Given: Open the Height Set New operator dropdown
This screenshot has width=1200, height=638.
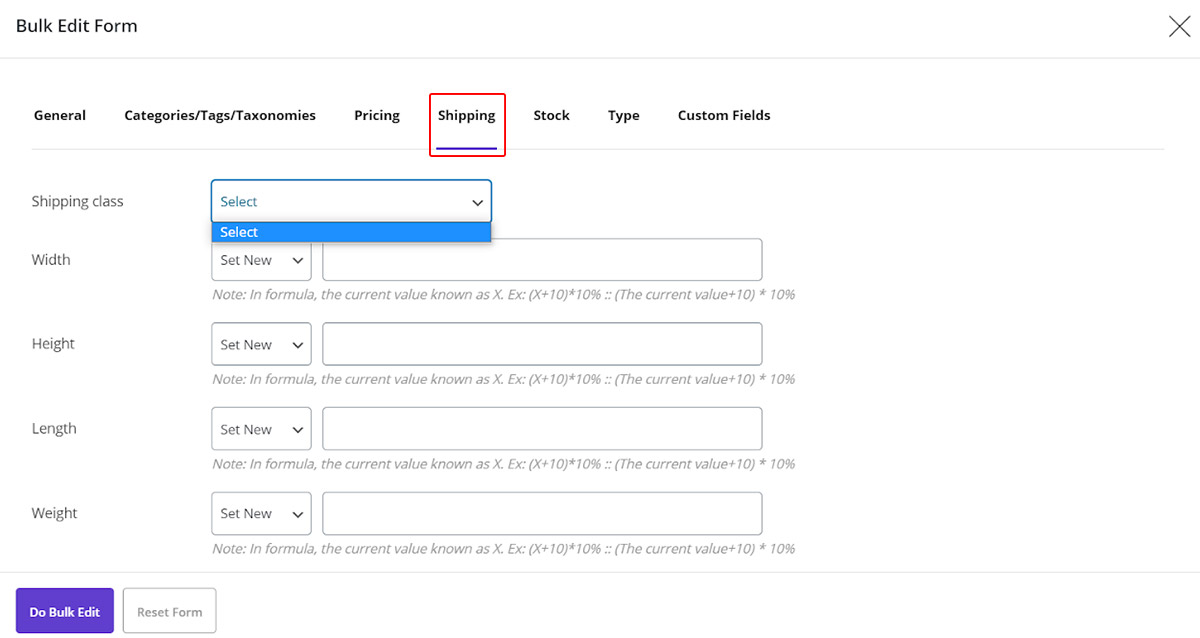Looking at the screenshot, I should pyautogui.click(x=261, y=345).
